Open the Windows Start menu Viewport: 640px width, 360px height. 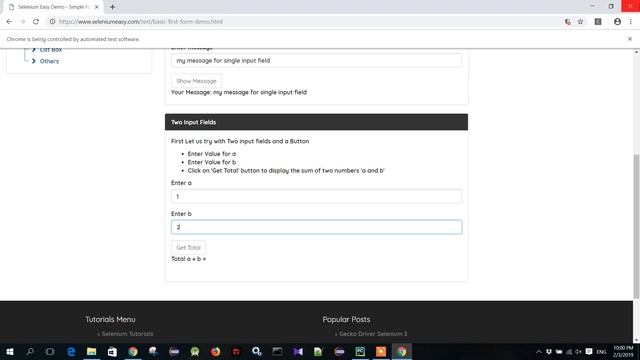pyautogui.click(x=10, y=351)
